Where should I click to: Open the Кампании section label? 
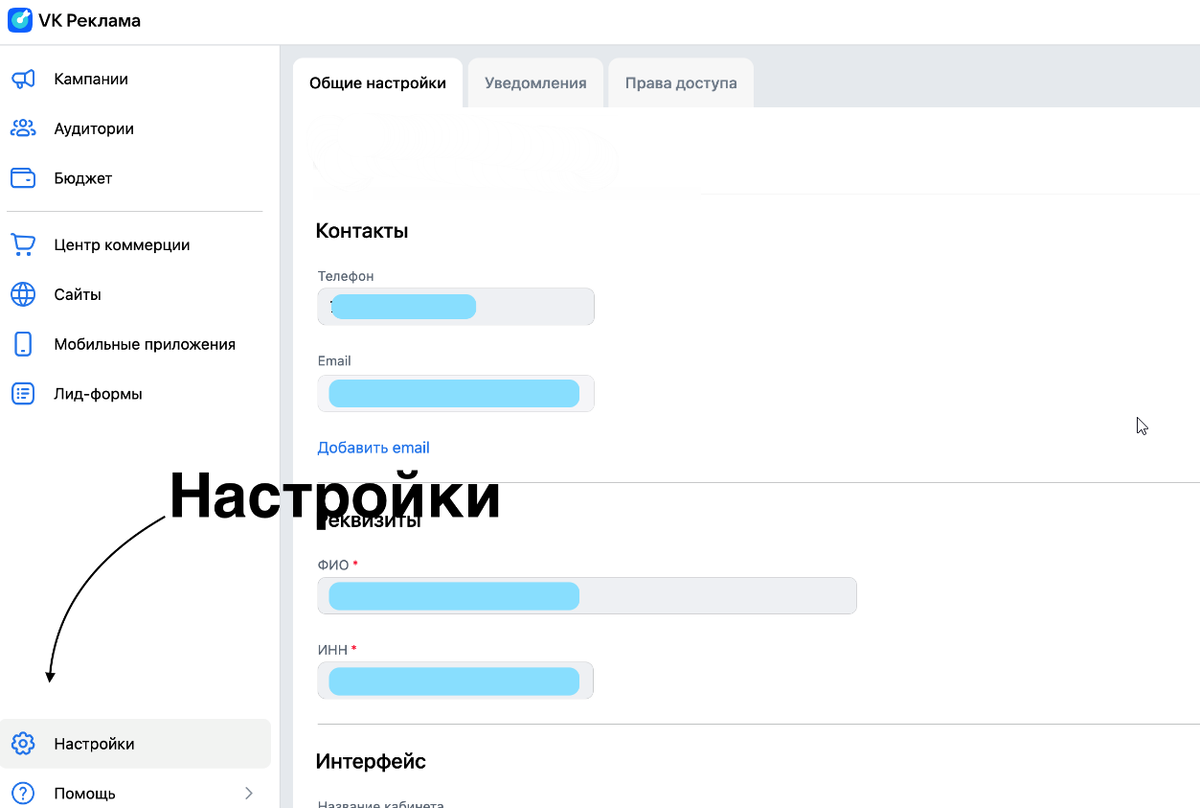click(x=91, y=79)
